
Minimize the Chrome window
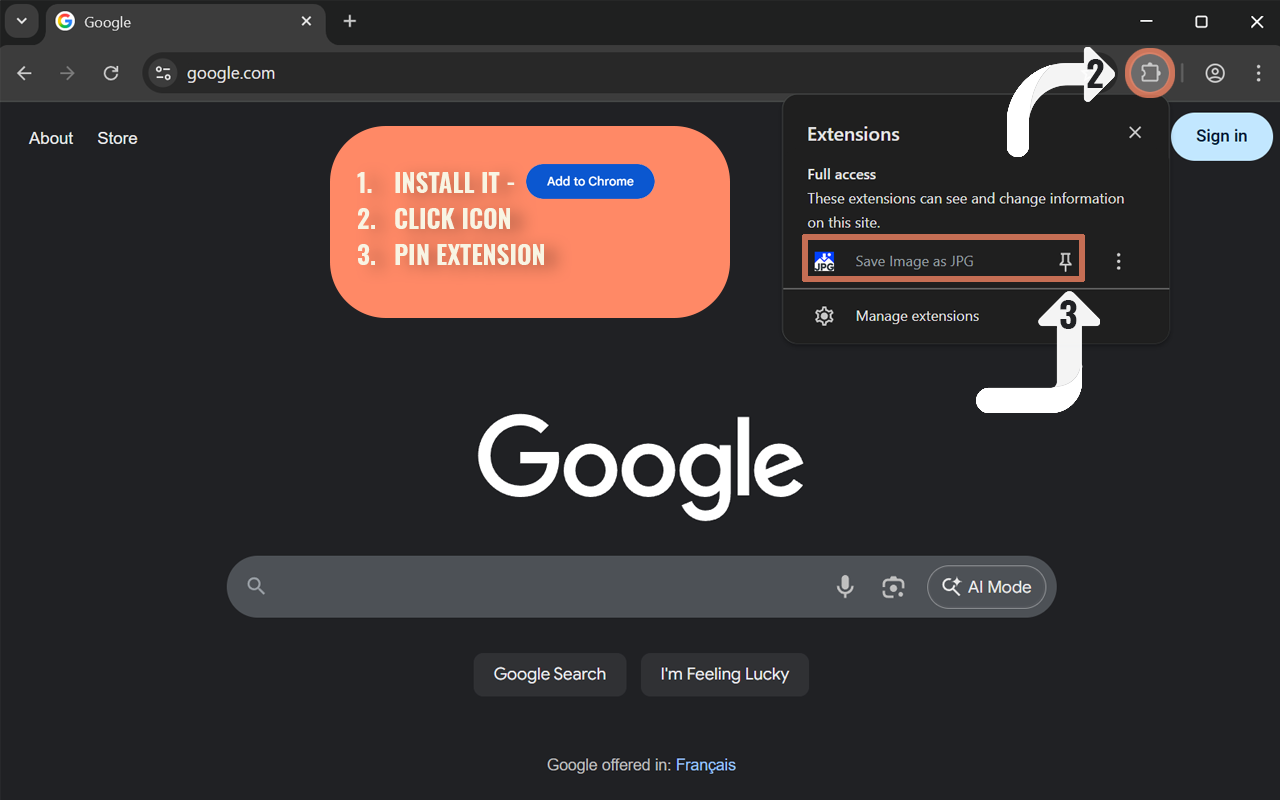pyautogui.click(x=1145, y=21)
